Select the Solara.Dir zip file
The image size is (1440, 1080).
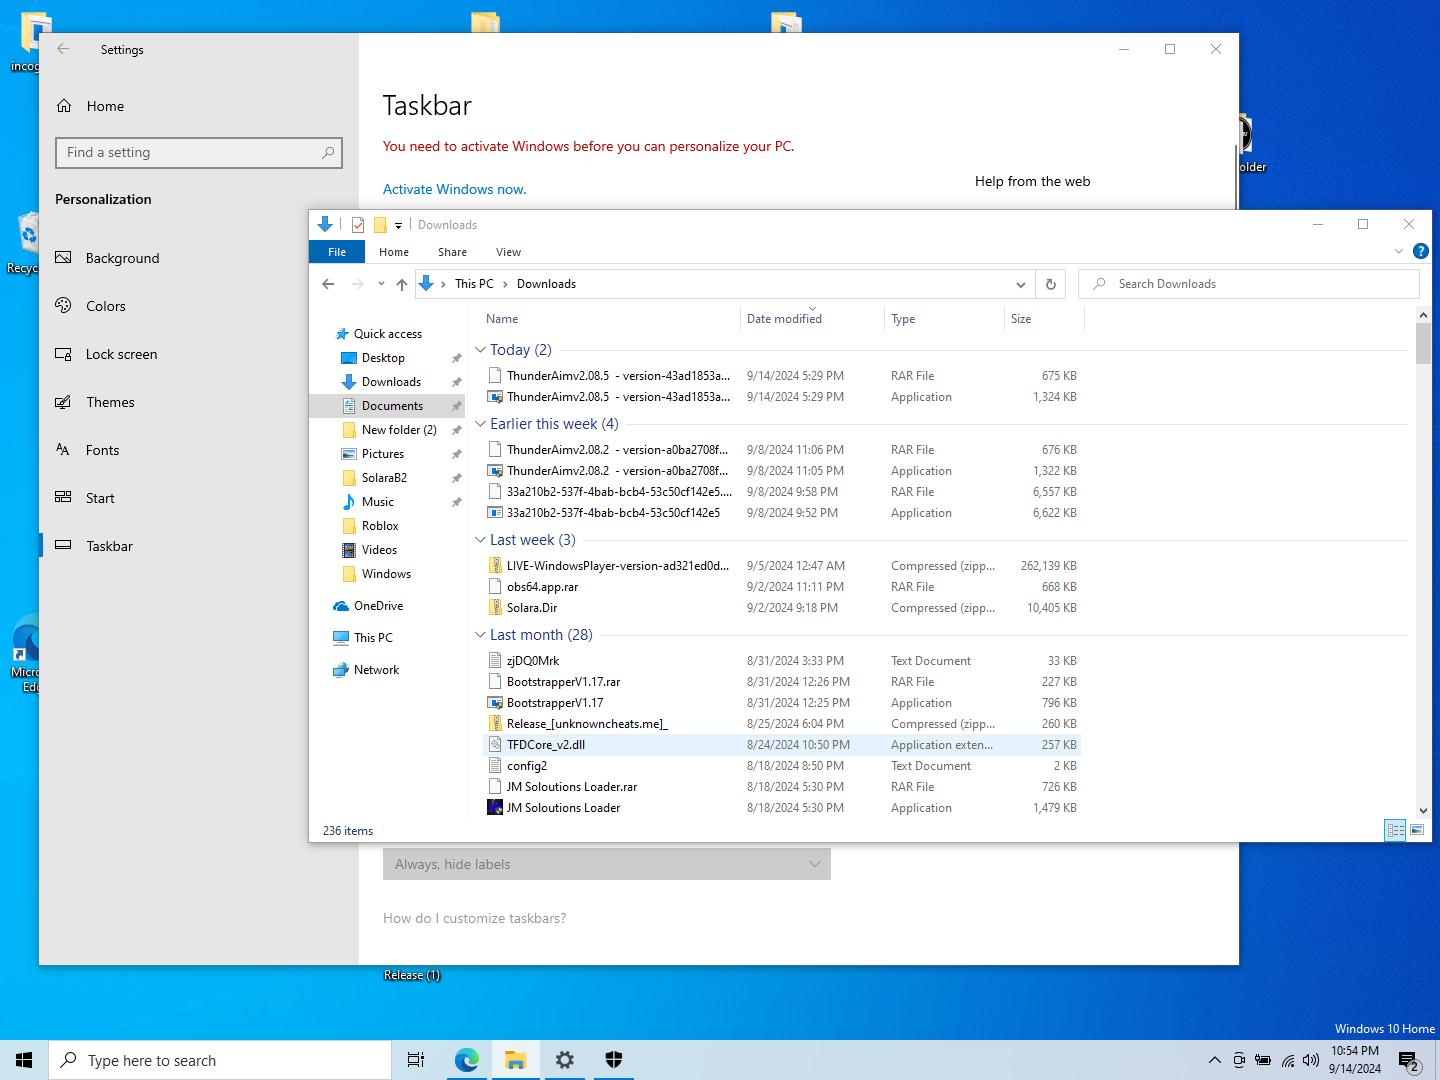tap(782, 608)
